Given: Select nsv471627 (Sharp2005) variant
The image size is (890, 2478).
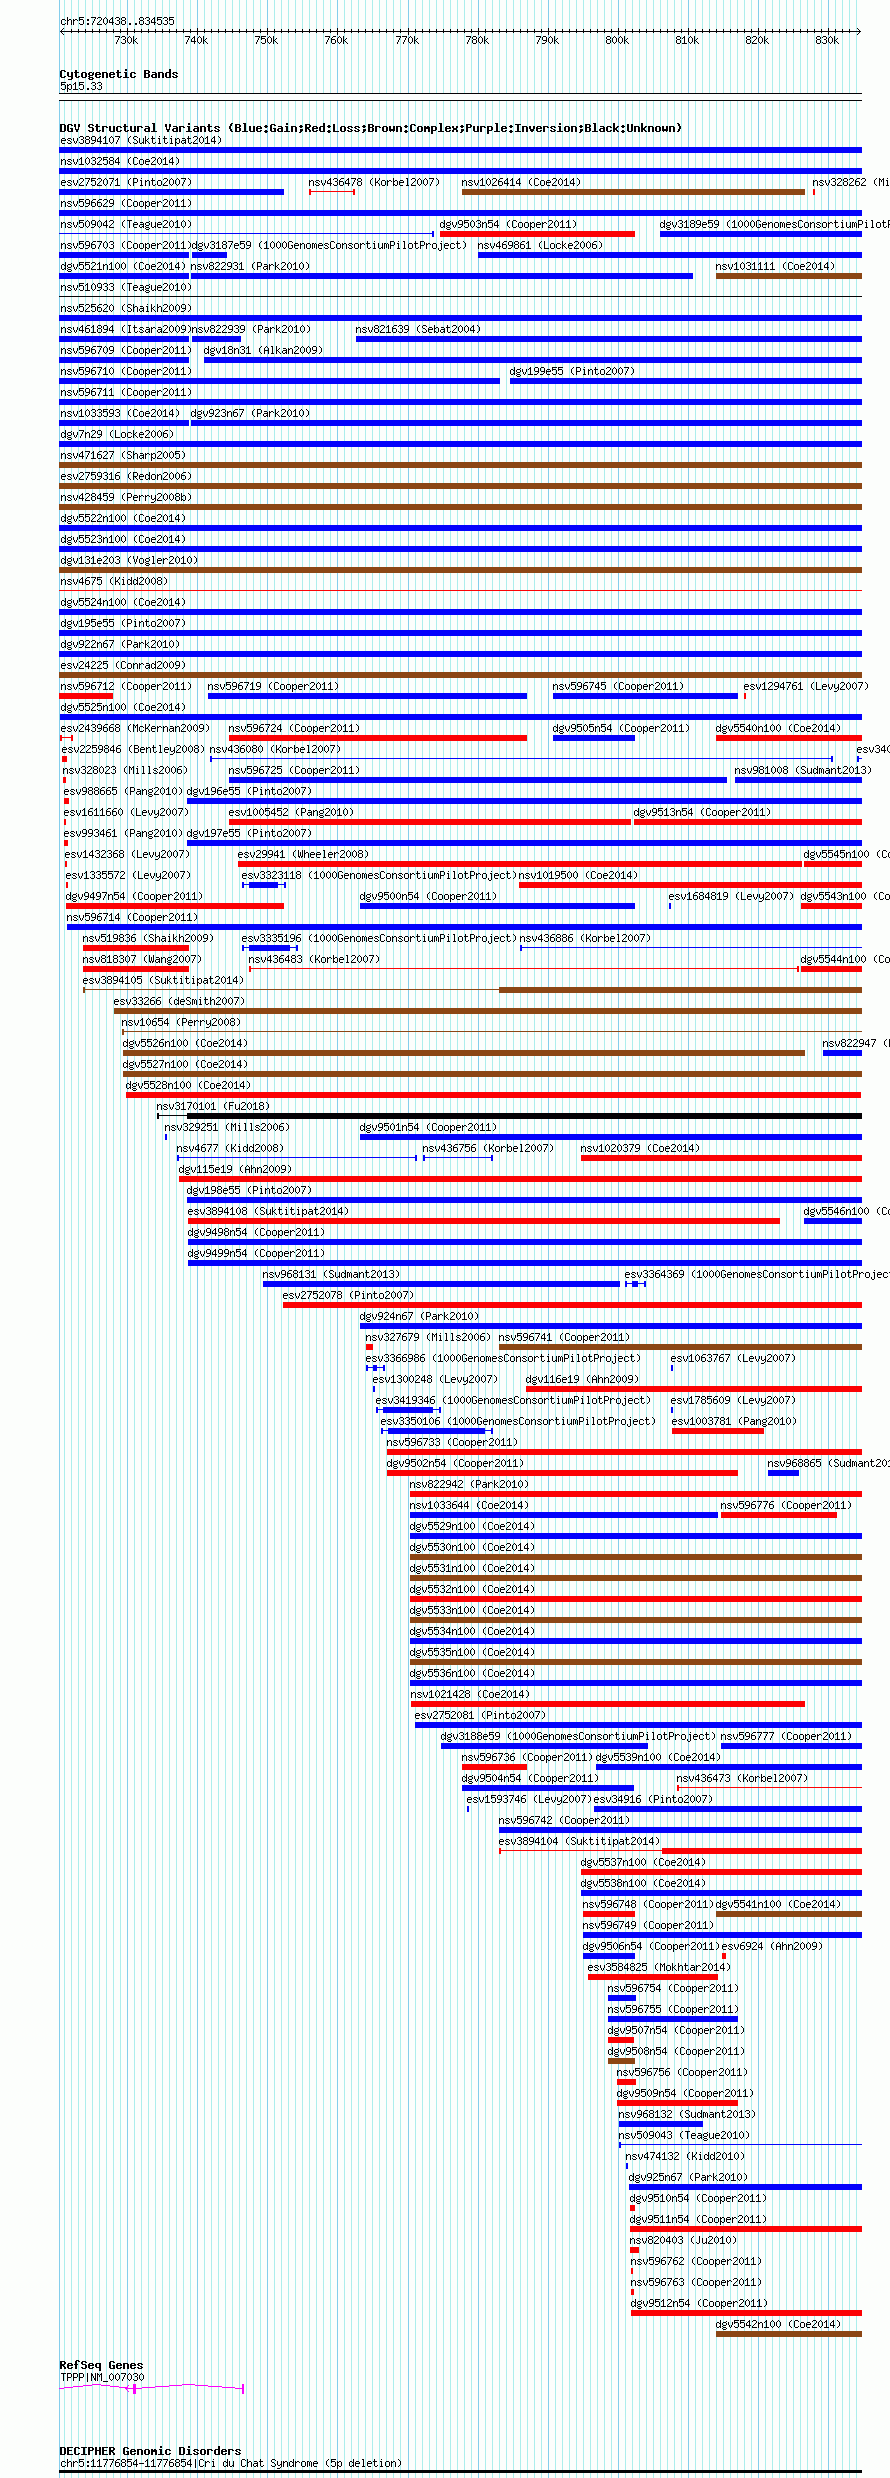Looking at the screenshot, I should (123, 455).
